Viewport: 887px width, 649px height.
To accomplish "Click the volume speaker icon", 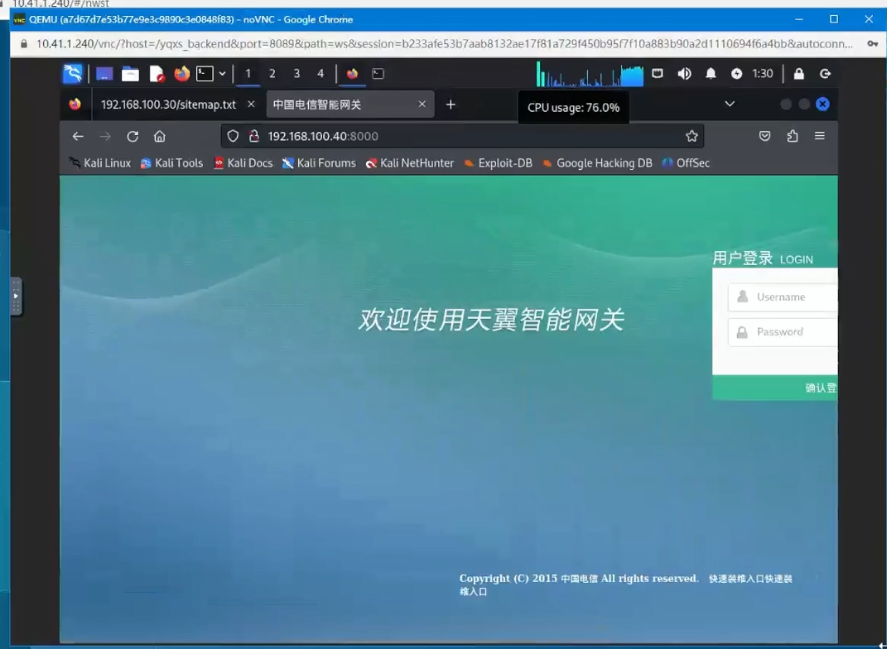I will coord(684,74).
